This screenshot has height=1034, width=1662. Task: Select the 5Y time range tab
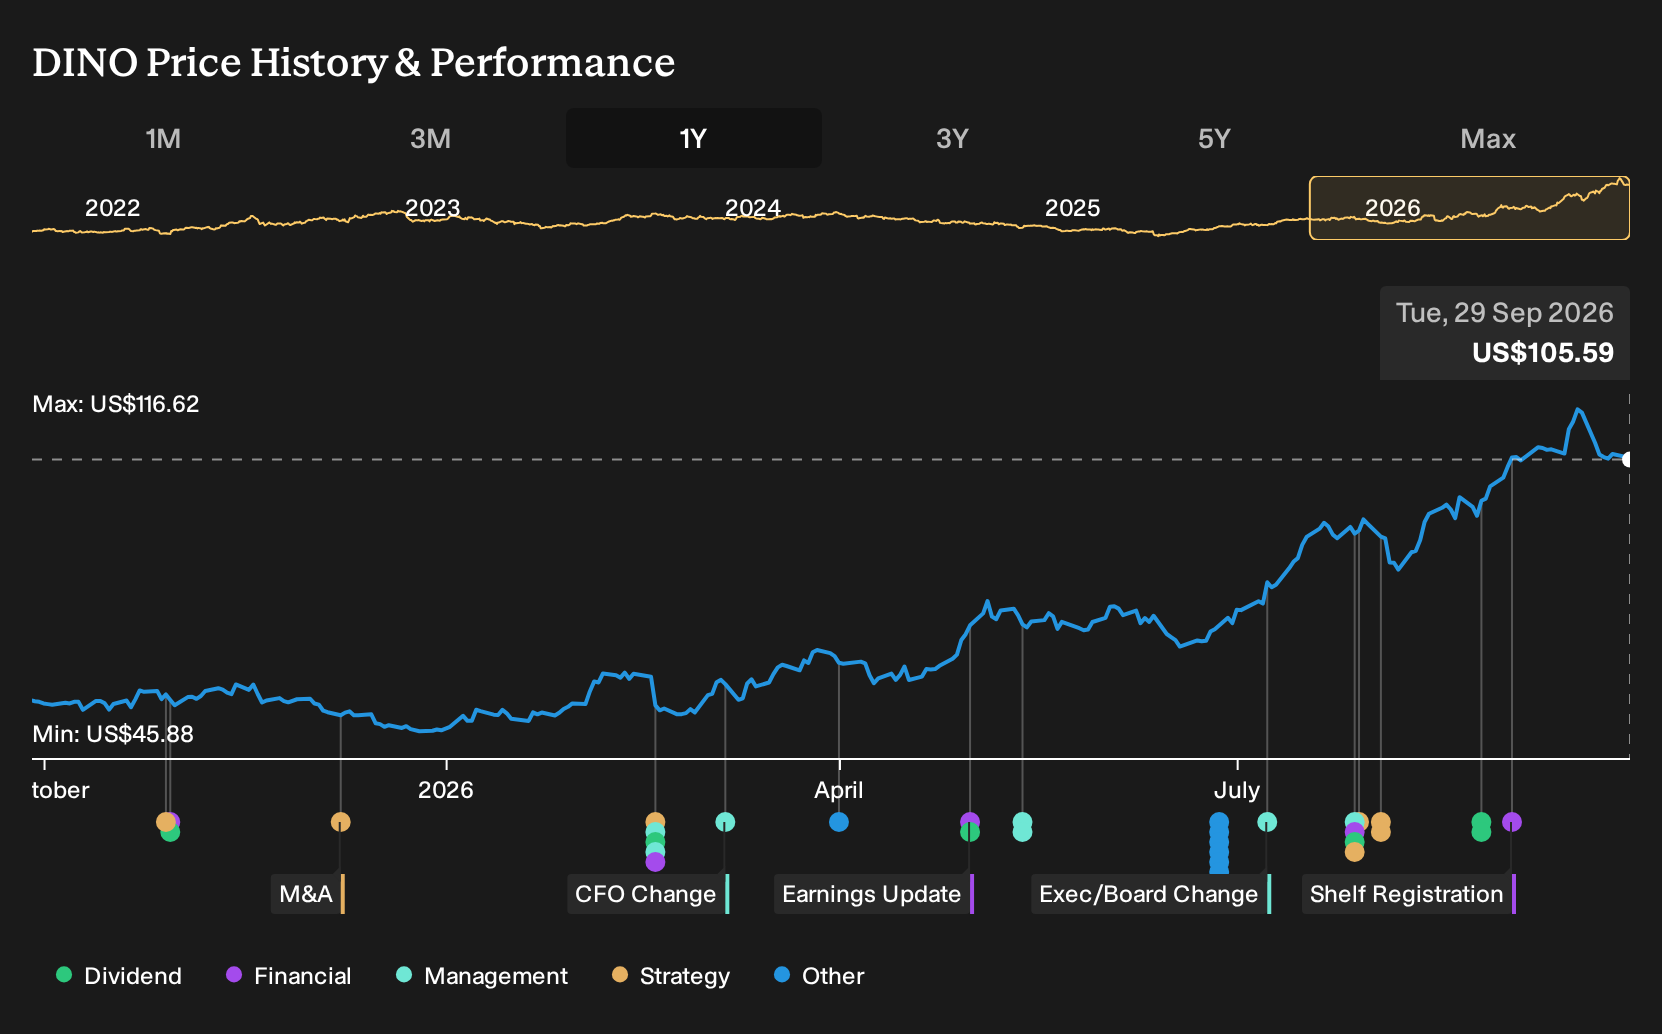[1214, 138]
